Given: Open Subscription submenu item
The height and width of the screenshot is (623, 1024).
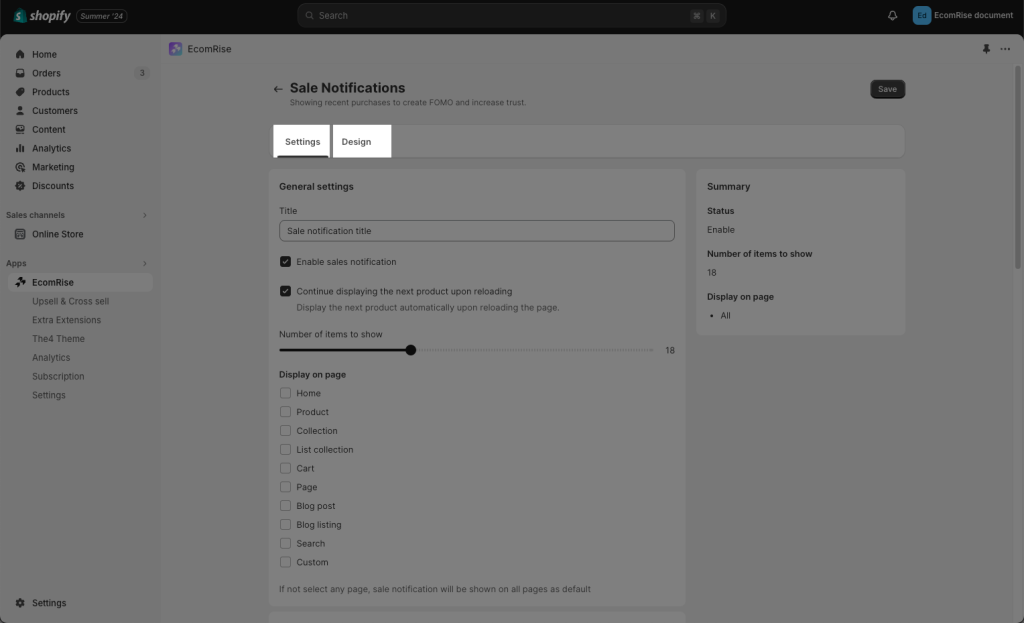Looking at the screenshot, I should (x=58, y=377).
